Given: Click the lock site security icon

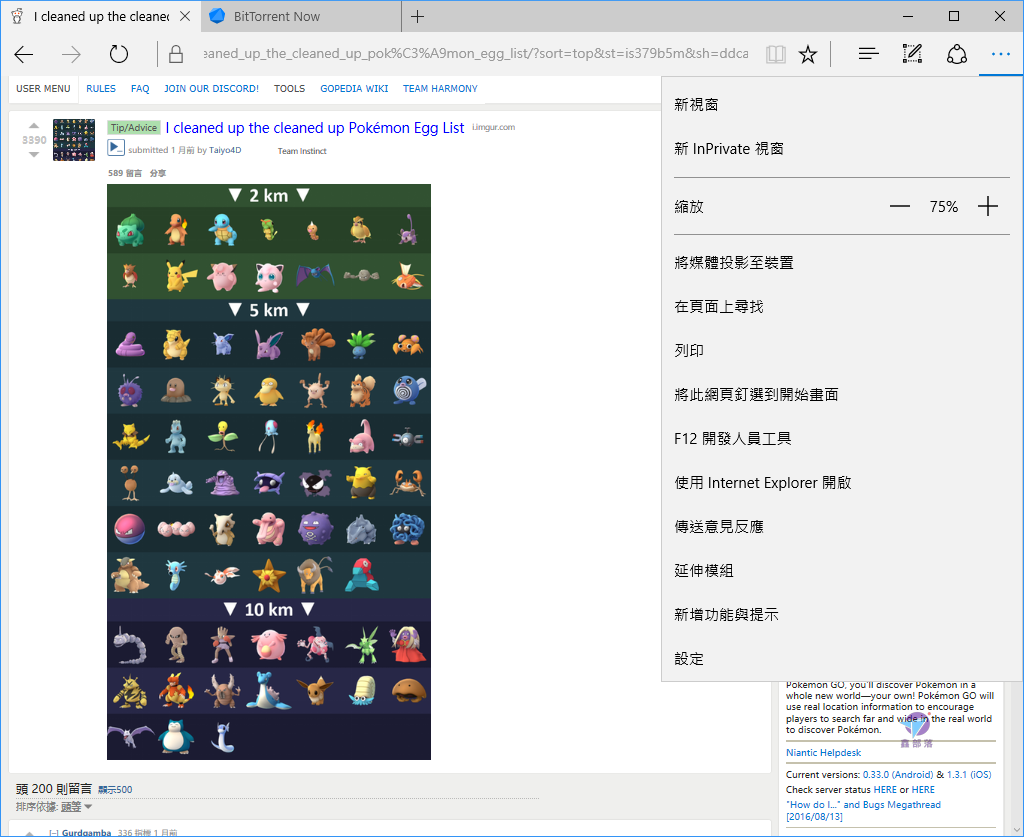Looking at the screenshot, I should coord(176,54).
